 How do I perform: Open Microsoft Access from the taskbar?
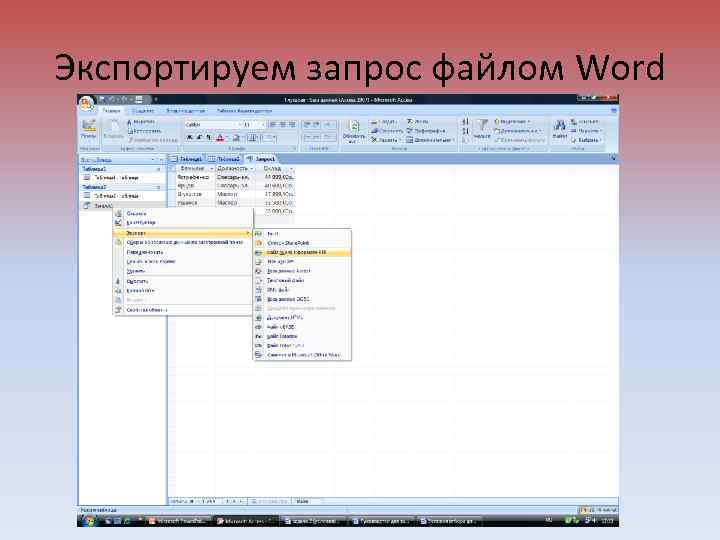(x=245, y=521)
